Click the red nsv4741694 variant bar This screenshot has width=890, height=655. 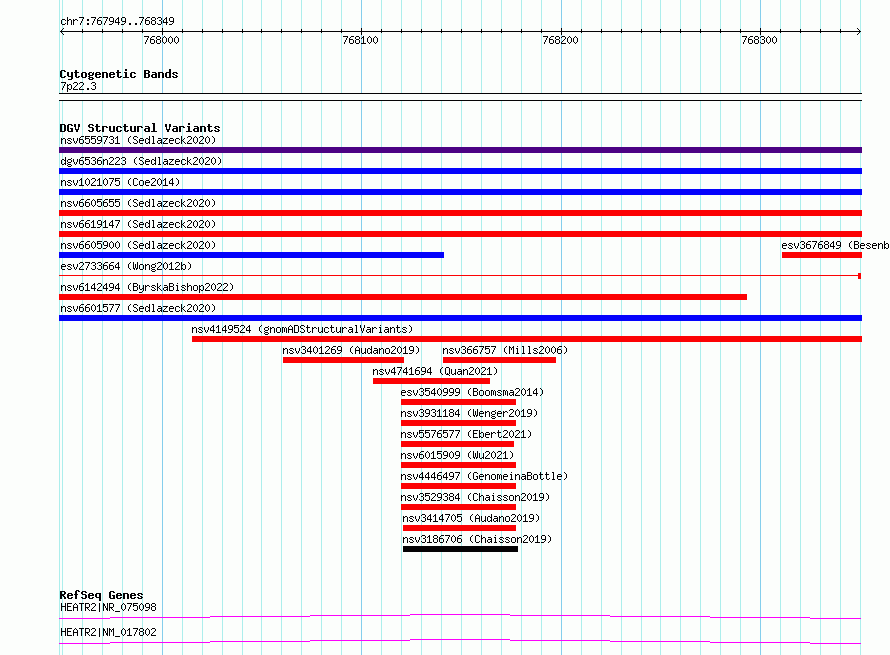pyautogui.click(x=431, y=381)
